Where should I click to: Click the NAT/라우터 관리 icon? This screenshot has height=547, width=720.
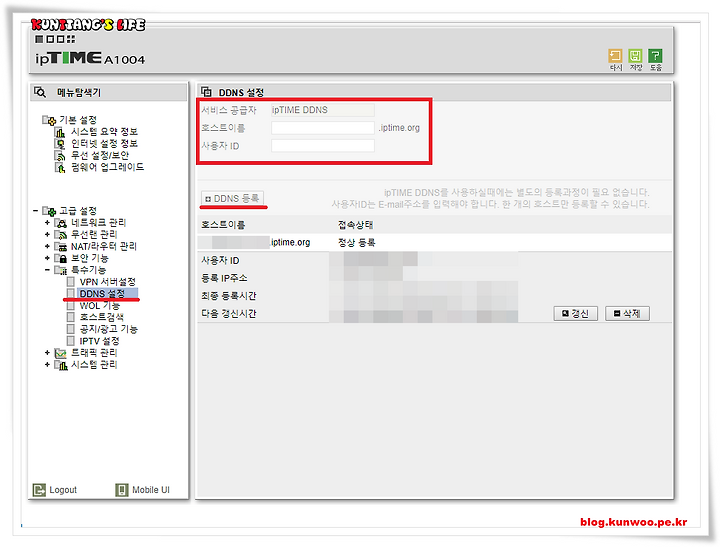click(61, 247)
